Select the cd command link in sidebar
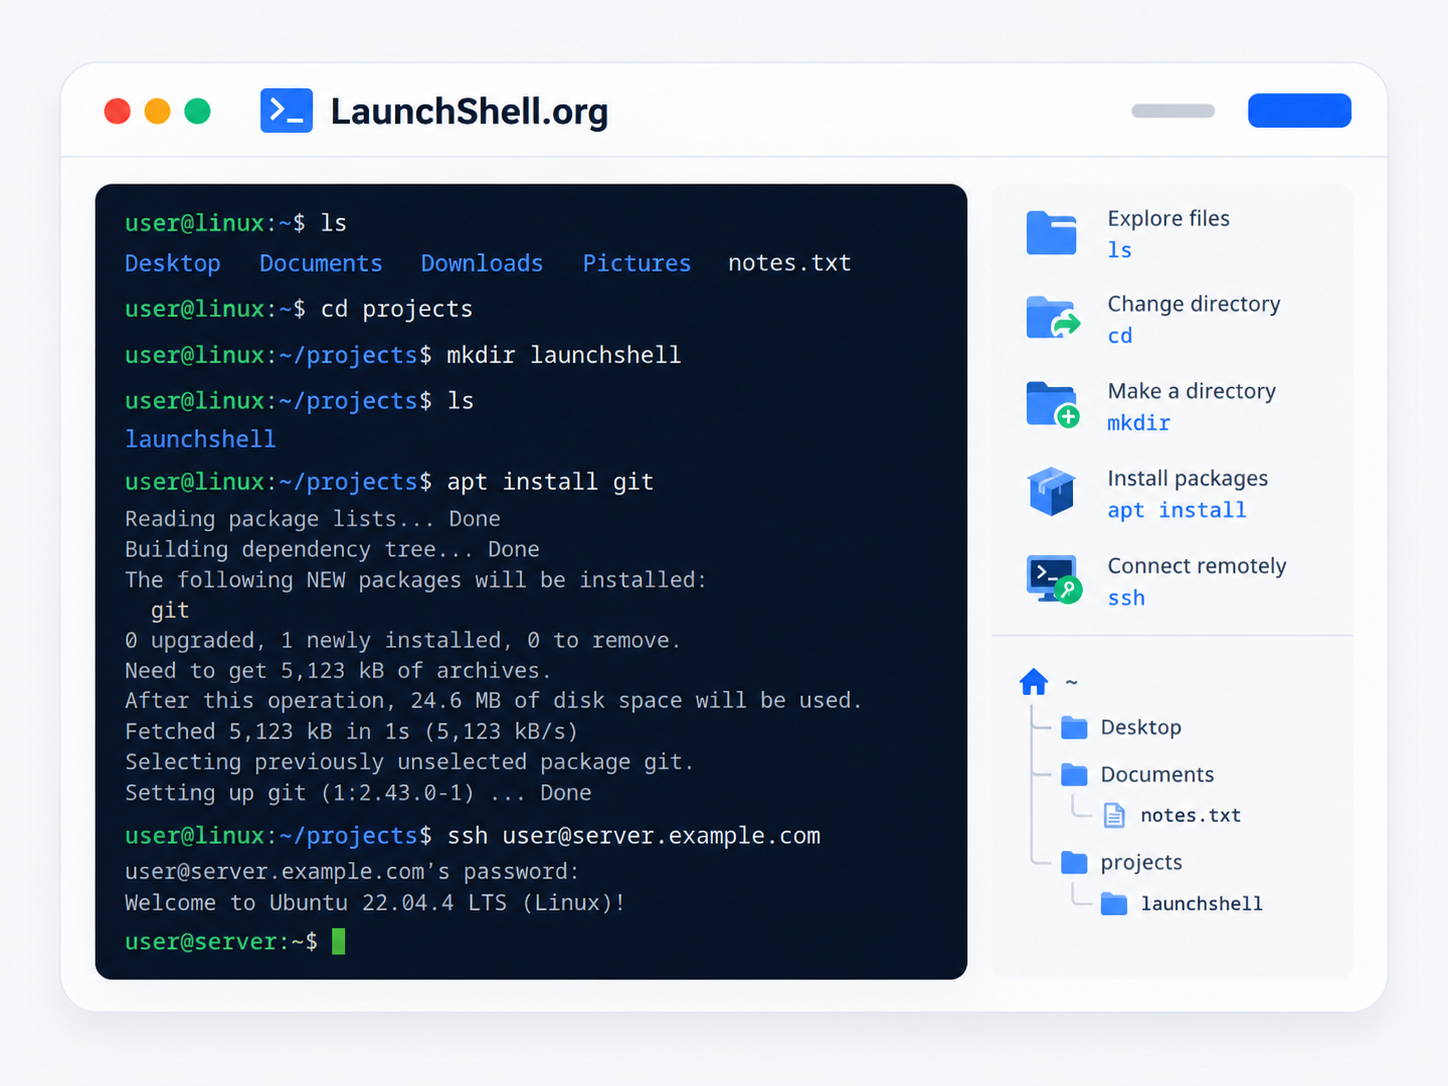Image resolution: width=1448 pixels, height=1086 pixels. [1120, 336]
